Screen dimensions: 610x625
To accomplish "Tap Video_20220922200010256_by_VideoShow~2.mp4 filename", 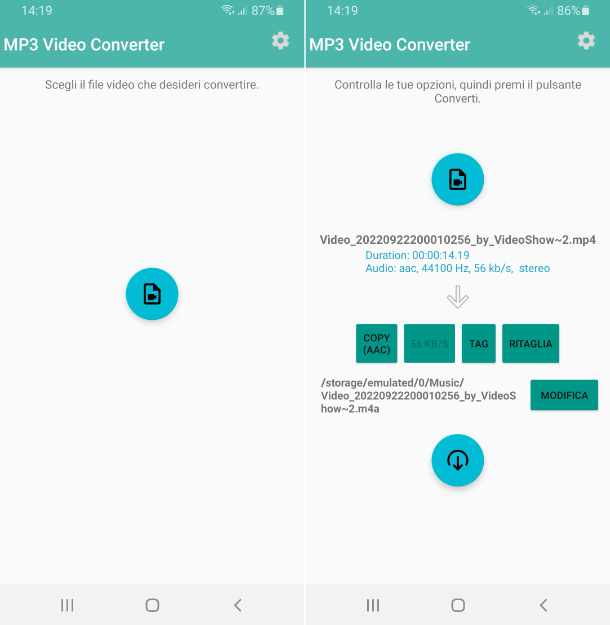I will (458, 240).
